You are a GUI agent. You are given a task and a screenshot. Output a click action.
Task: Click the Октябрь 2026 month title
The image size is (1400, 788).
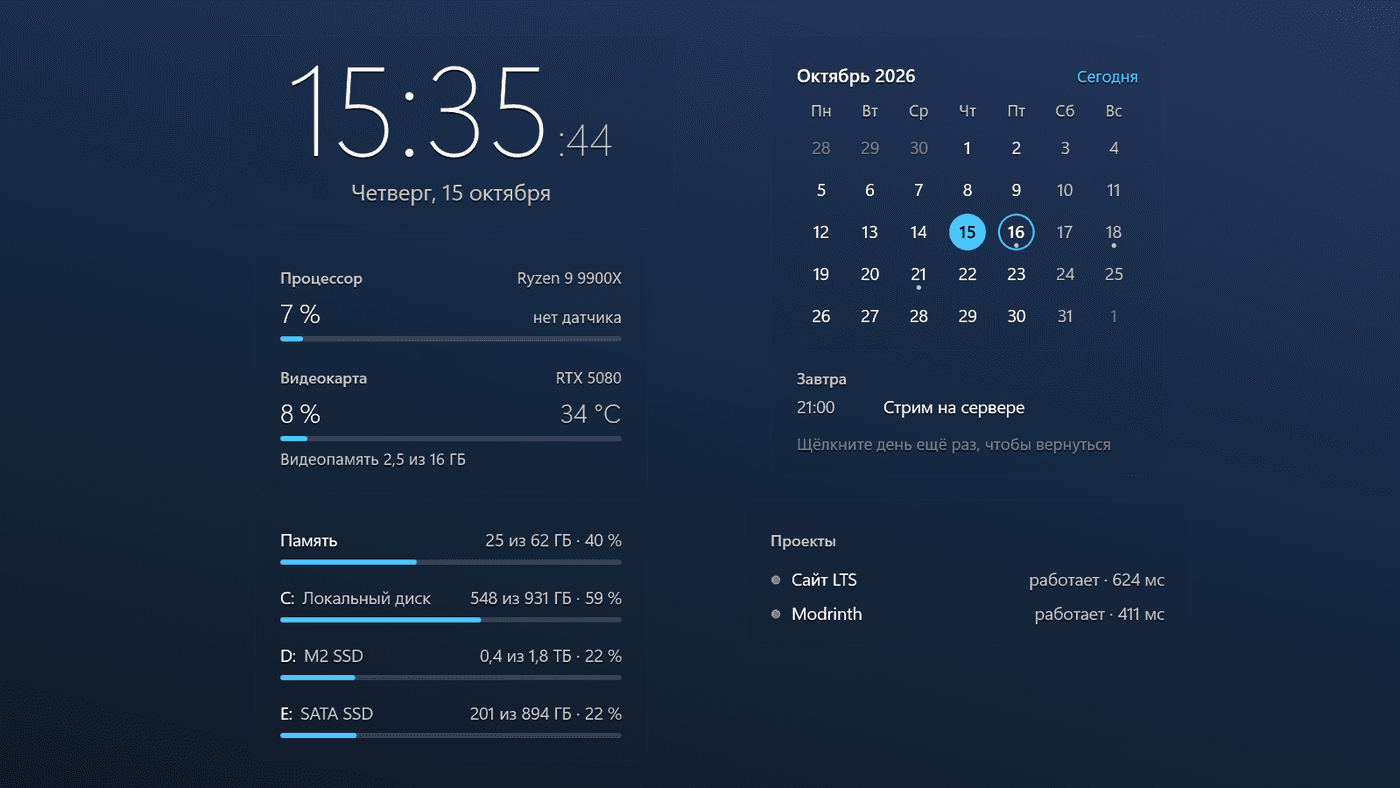856,76
